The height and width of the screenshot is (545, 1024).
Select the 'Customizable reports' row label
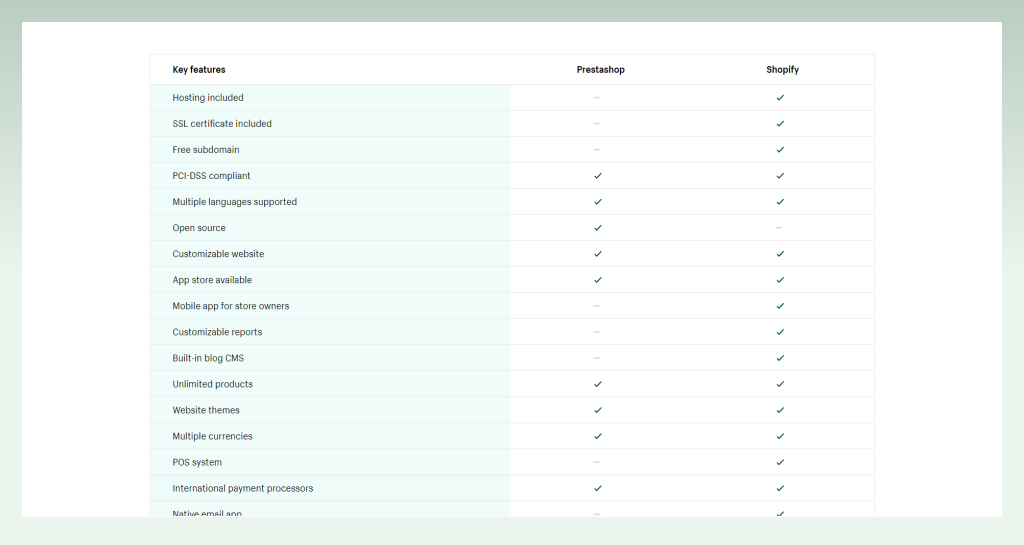pos(217,332)
